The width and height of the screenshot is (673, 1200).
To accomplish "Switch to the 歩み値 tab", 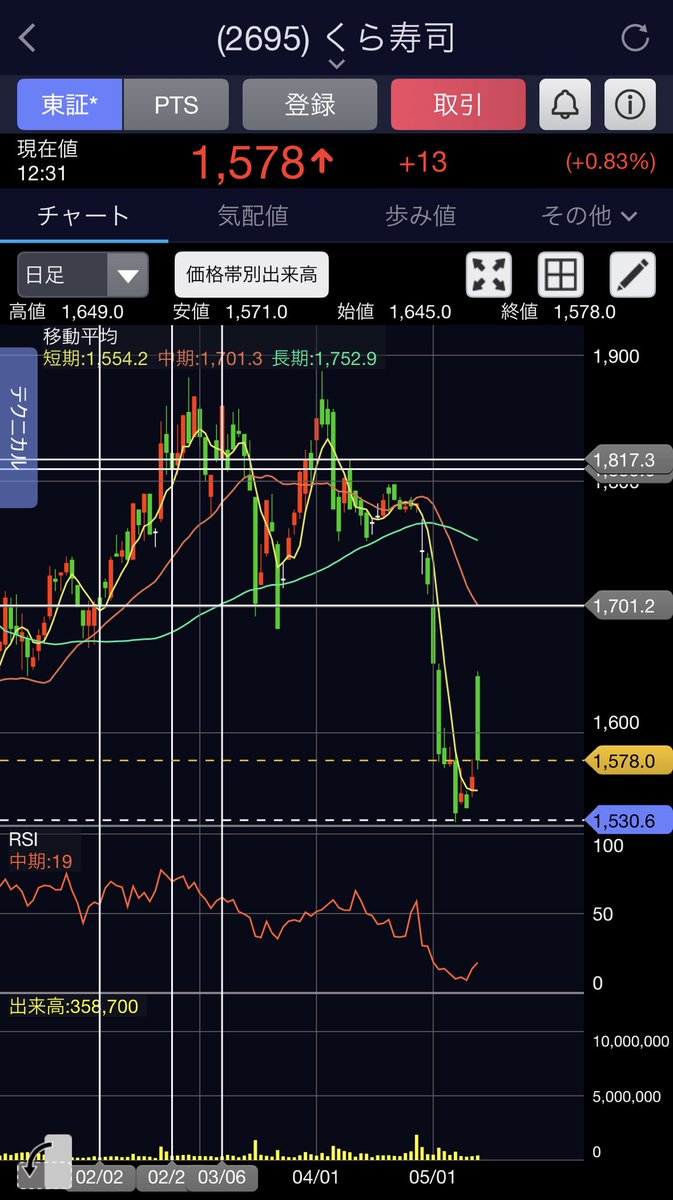I will click(x=421, y=215).
